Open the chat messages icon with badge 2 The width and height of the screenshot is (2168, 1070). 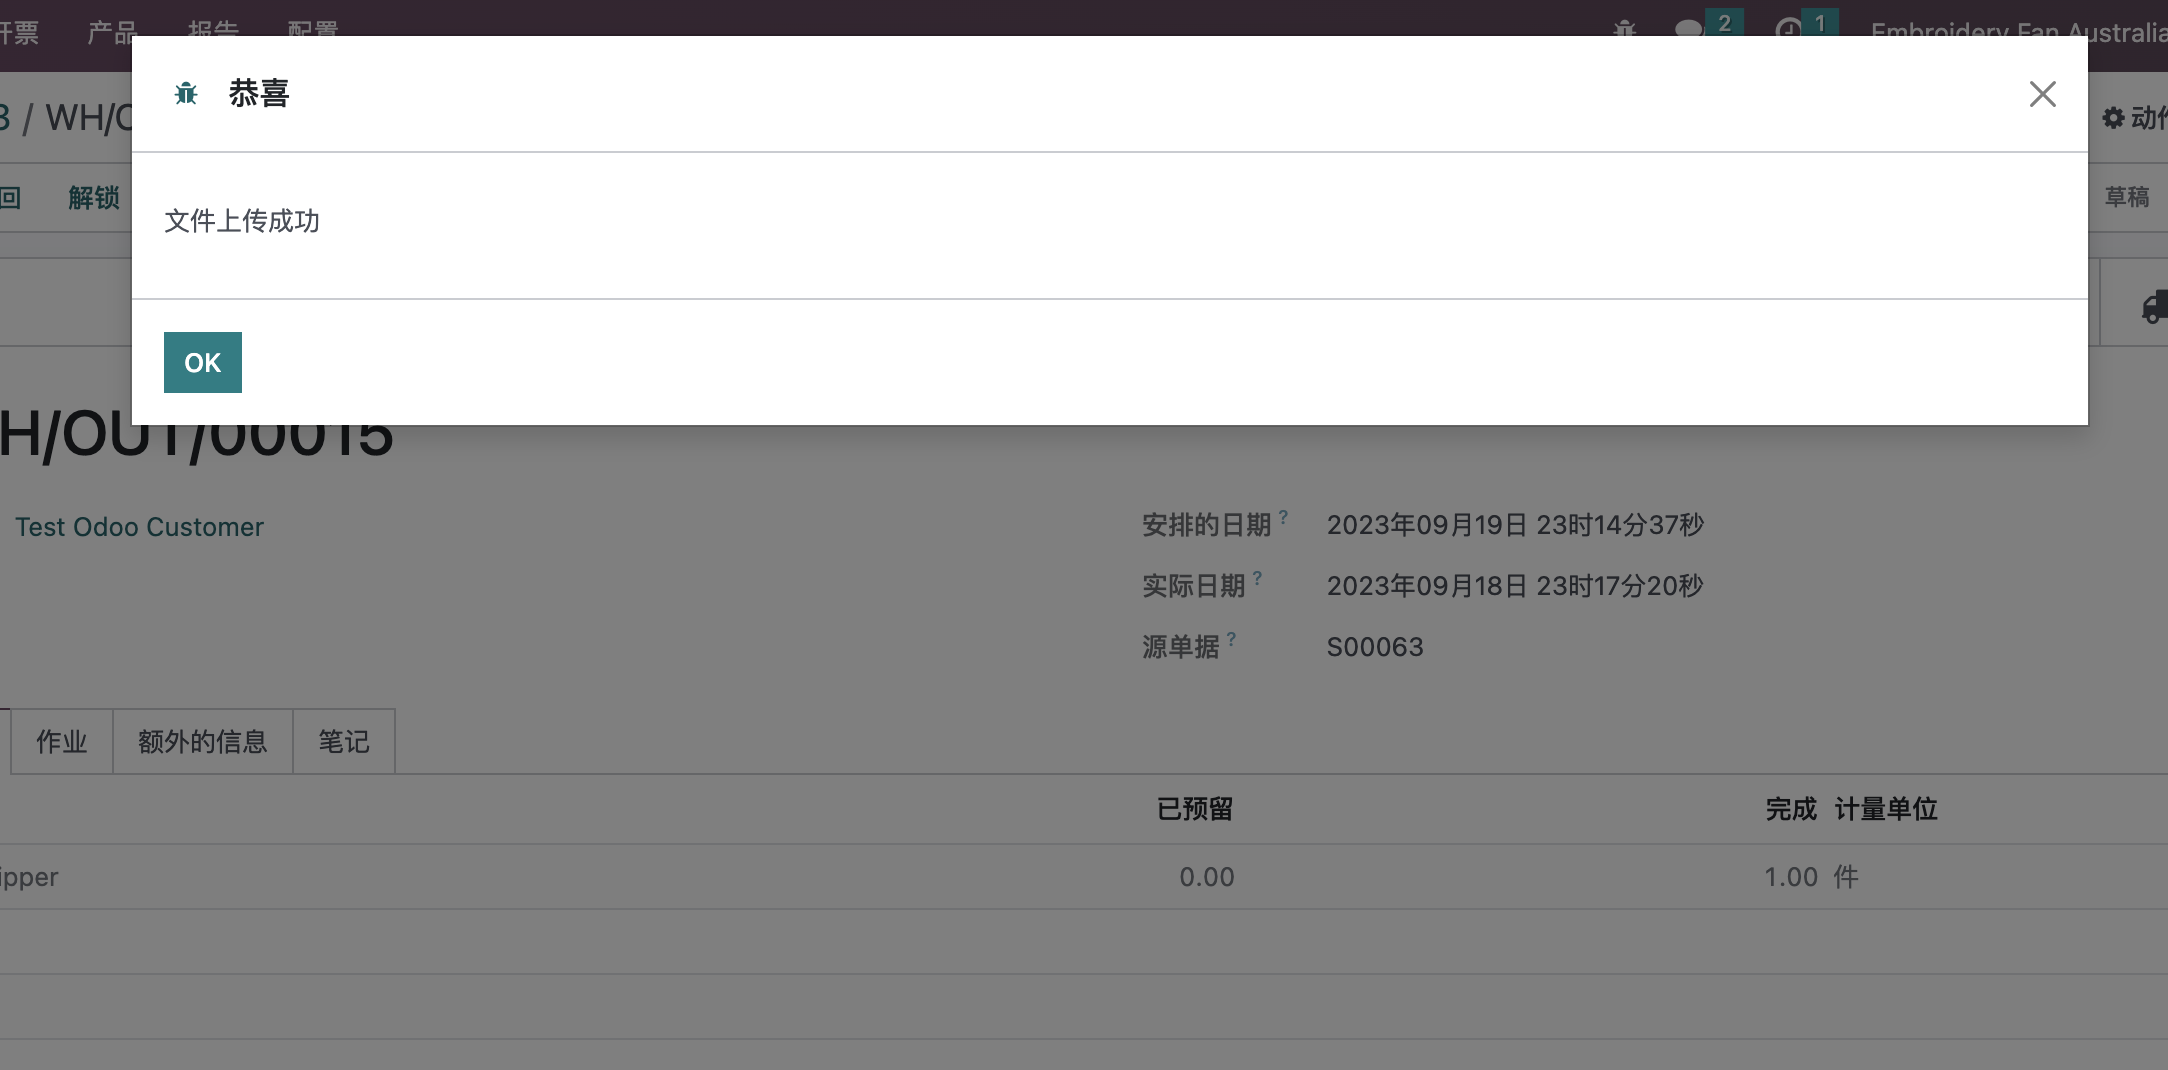[1707, 26]
